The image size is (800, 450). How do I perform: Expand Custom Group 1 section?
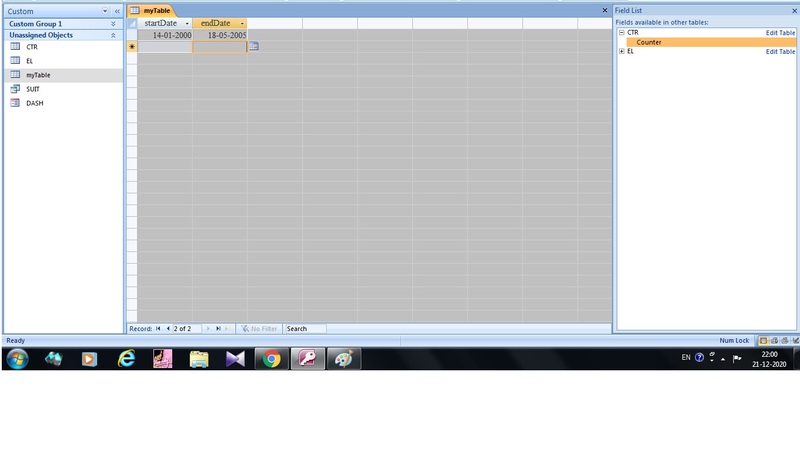(113, 24)
